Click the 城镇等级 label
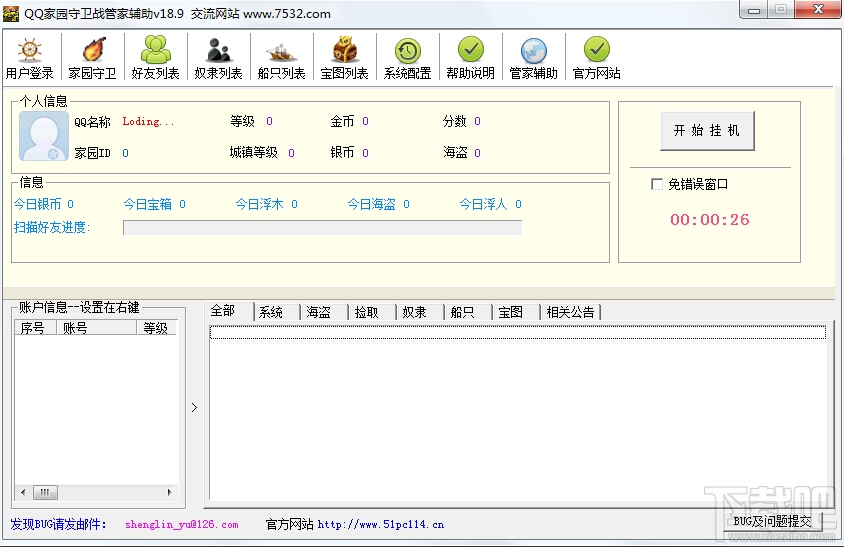844x547 pixels. click(x=254, y=153)
